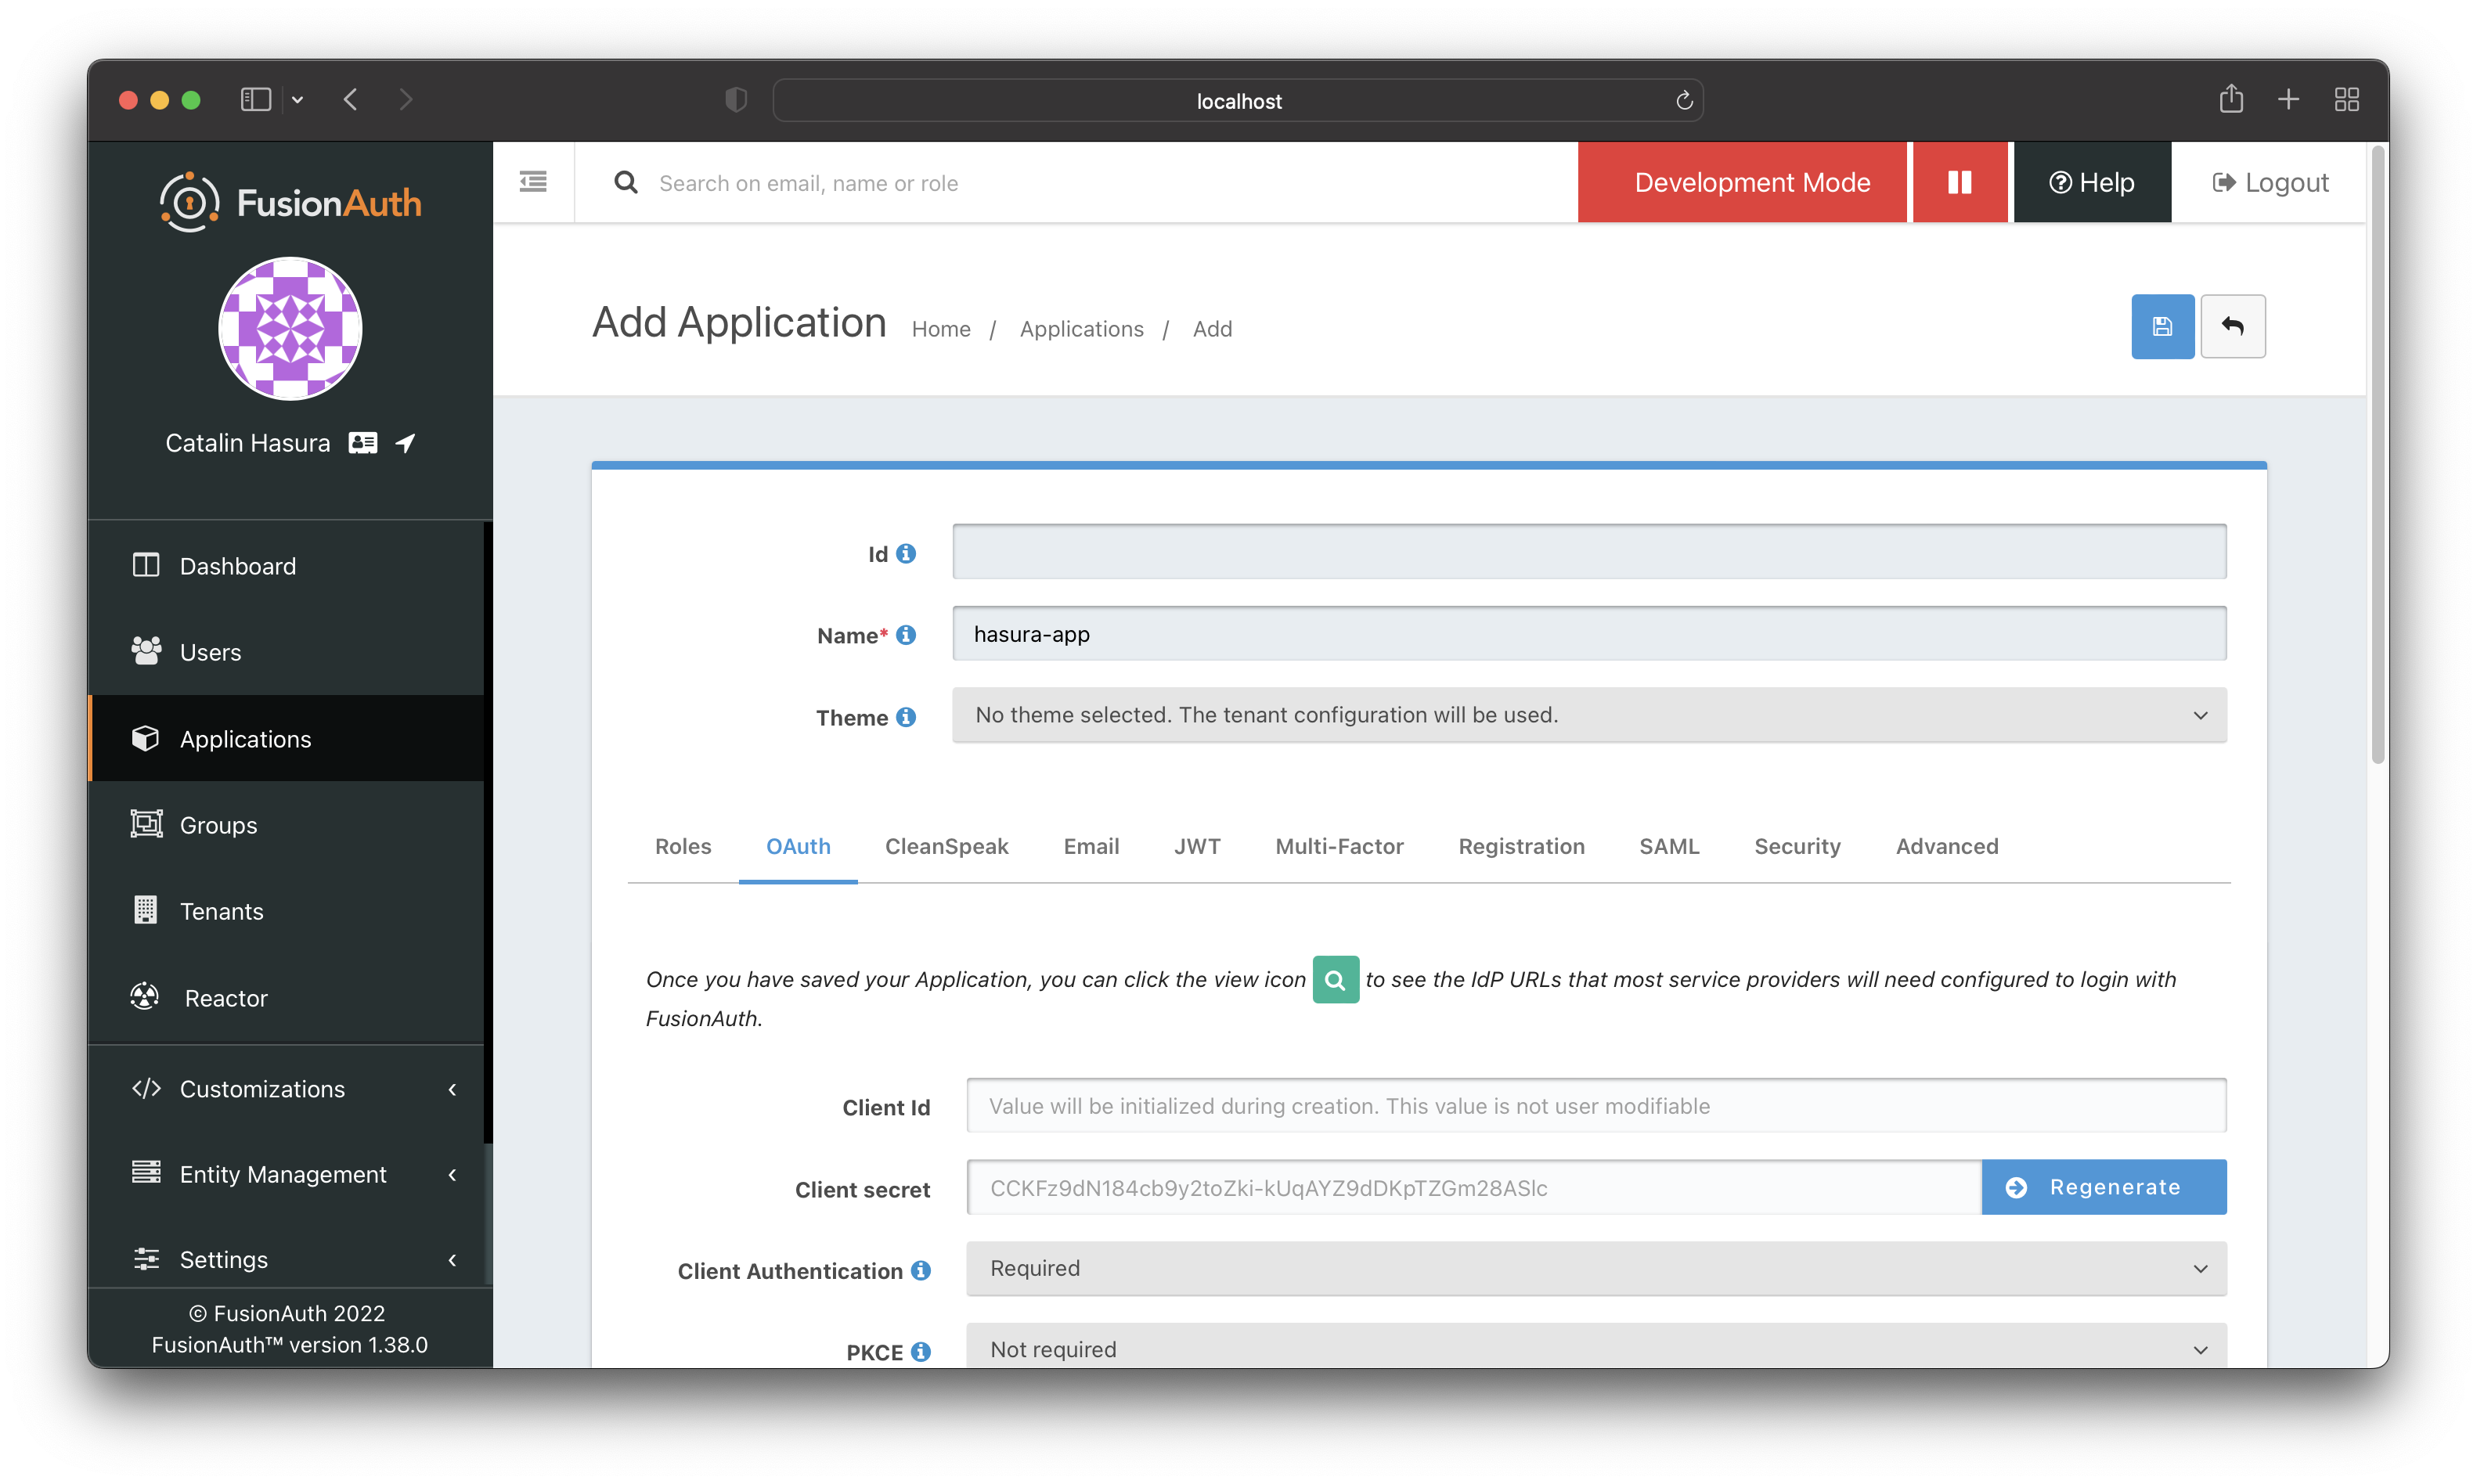Click the Applications sidebar icon
This screenshot has width=2477, height=1484.
145,738
